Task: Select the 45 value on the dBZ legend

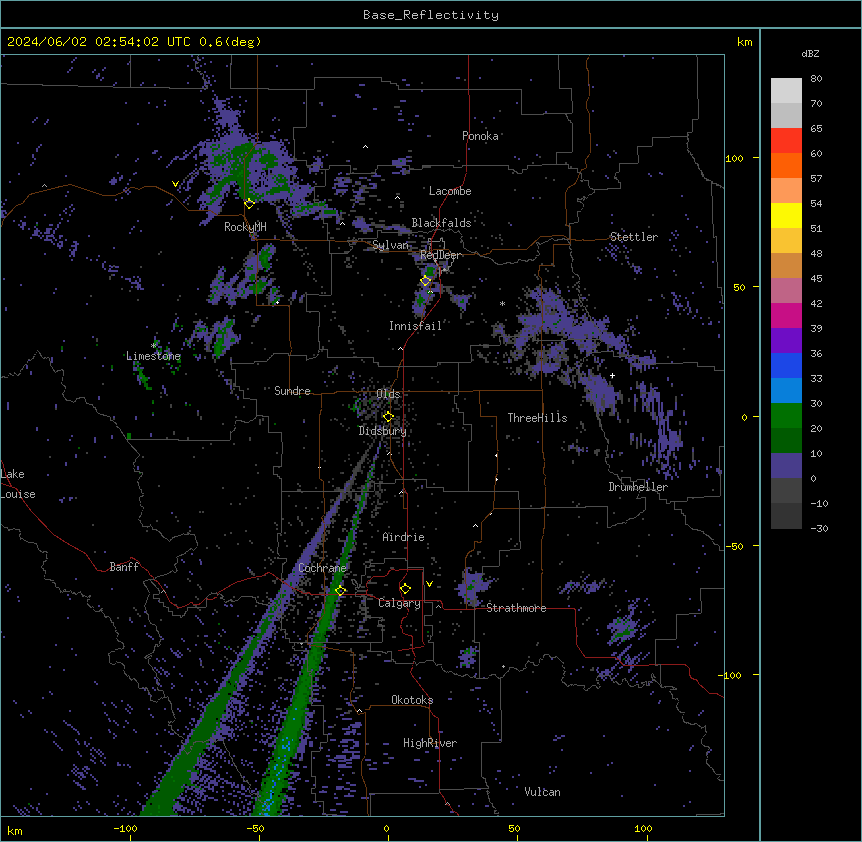Action: click(x=816, y=279)
